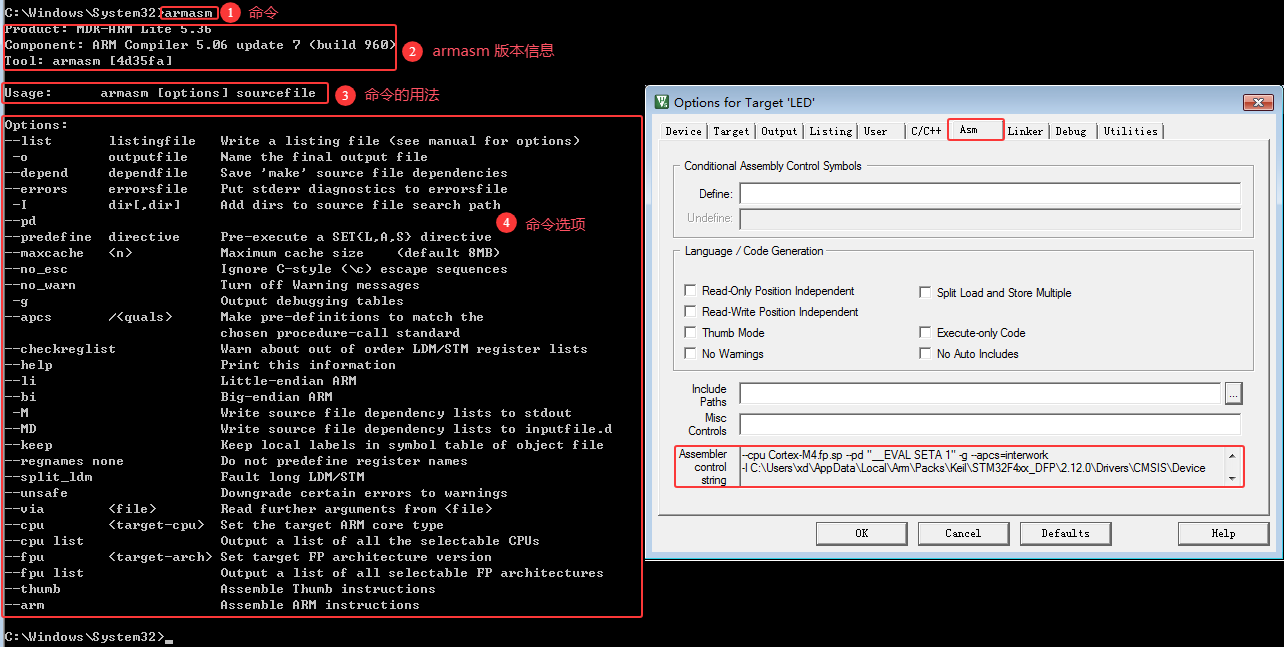Screen dimensions: 1284x647
Task: Click the '--unsafe' option in console
Action: click(36, 493)
